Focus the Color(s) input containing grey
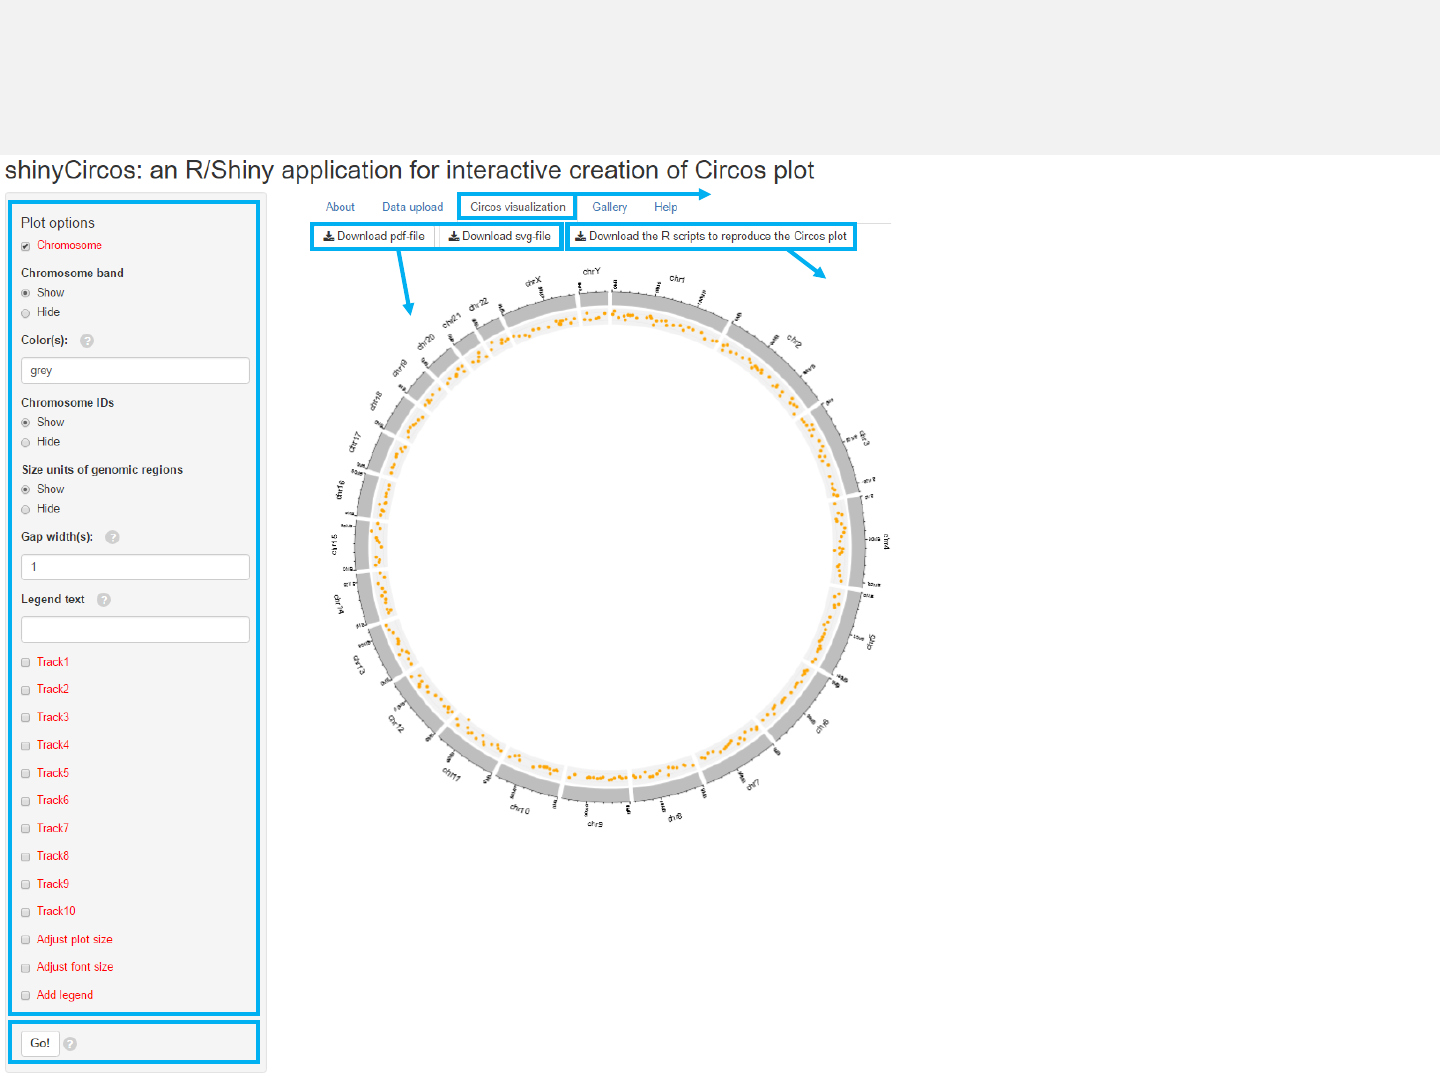Viewport: 1440px width, 1076px height. click(135, 371)
